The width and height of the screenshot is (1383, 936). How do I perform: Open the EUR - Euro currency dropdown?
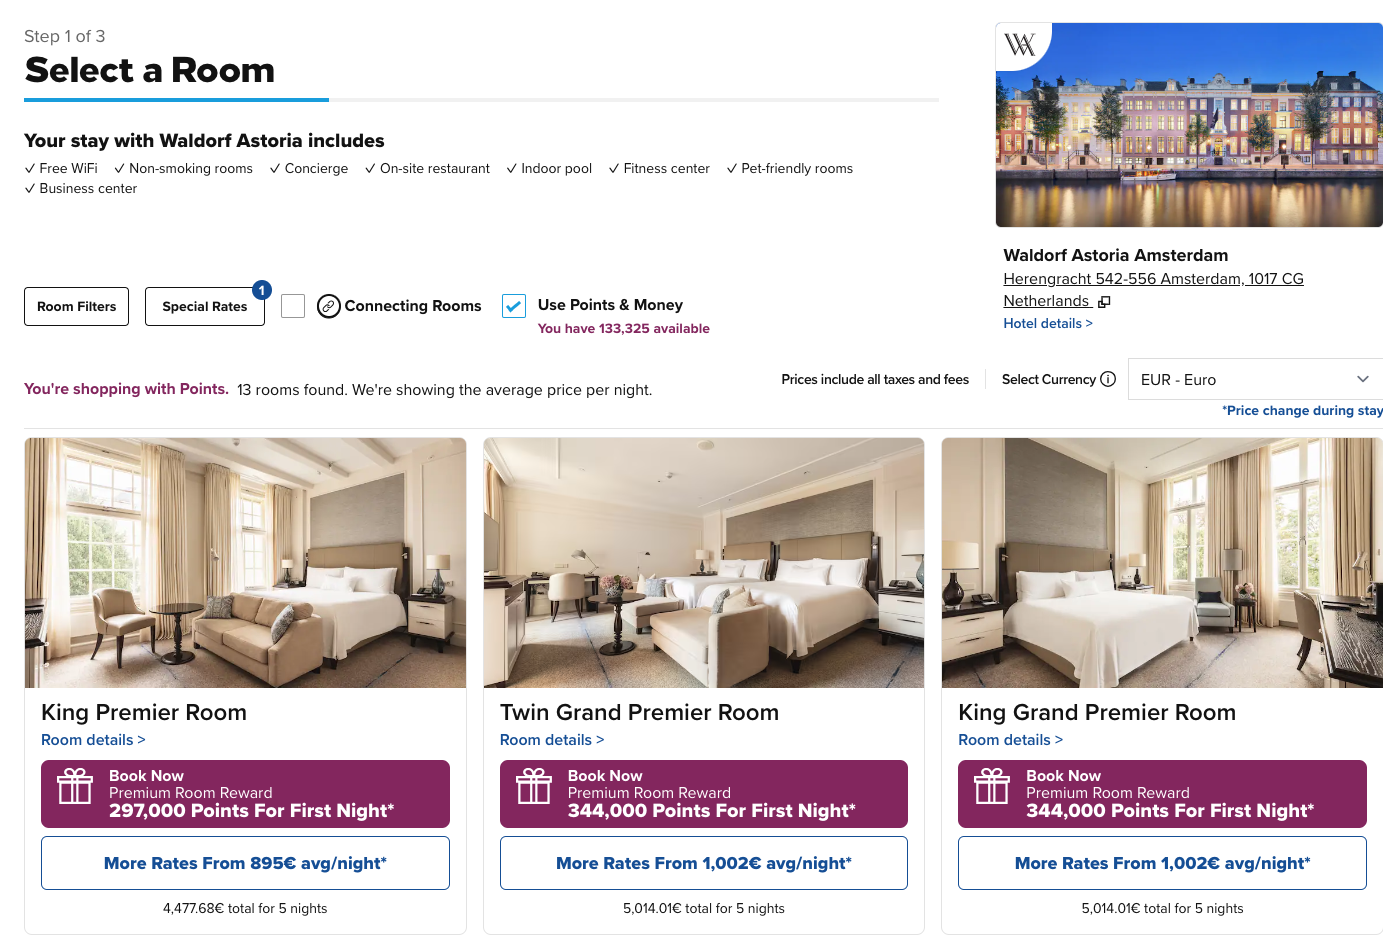(x=1255, y=379)
